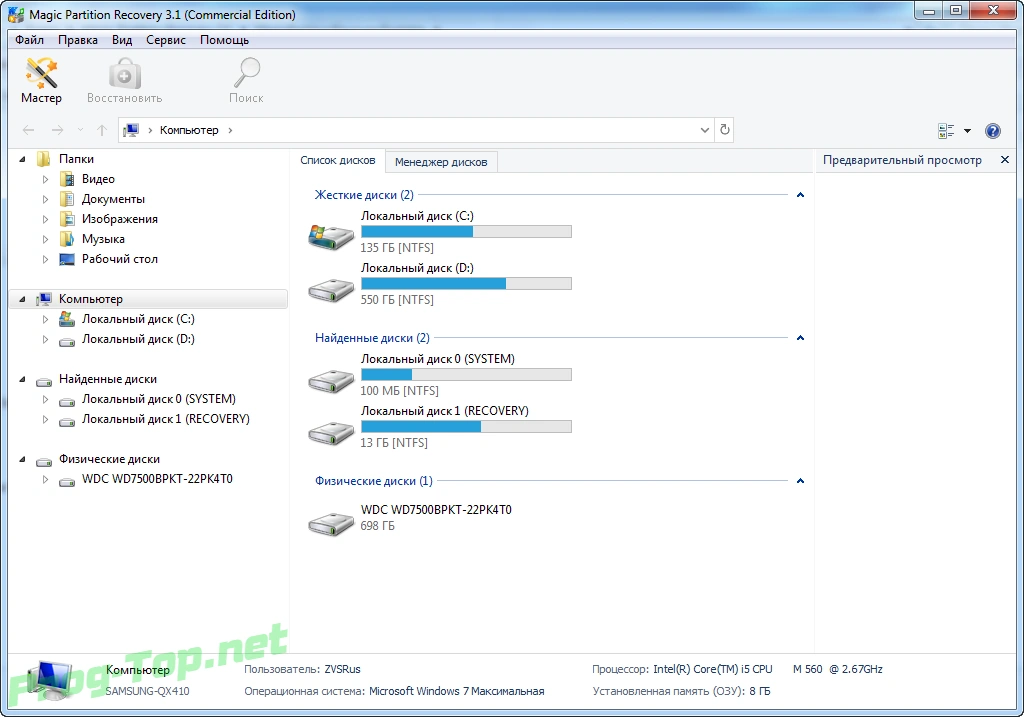1024x717 pixels.
Task: Click the Рабочий стол icon in tree
Action: 67,259
